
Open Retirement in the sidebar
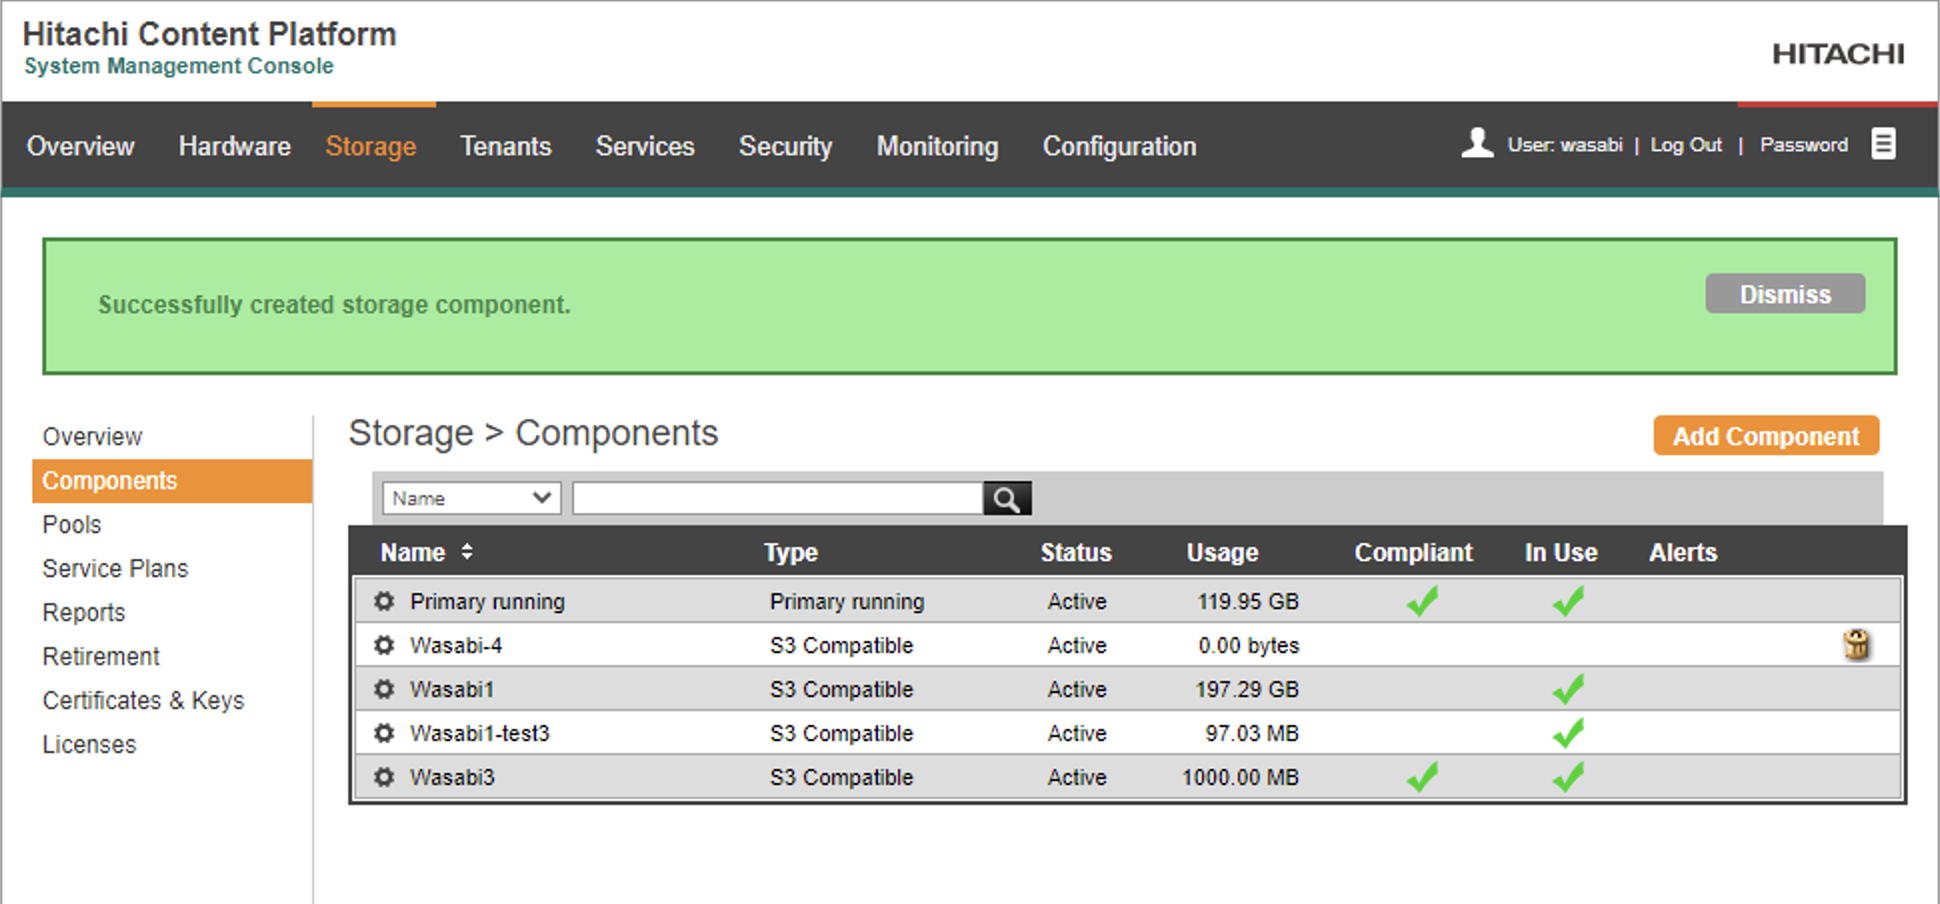[x=101, y=657]
